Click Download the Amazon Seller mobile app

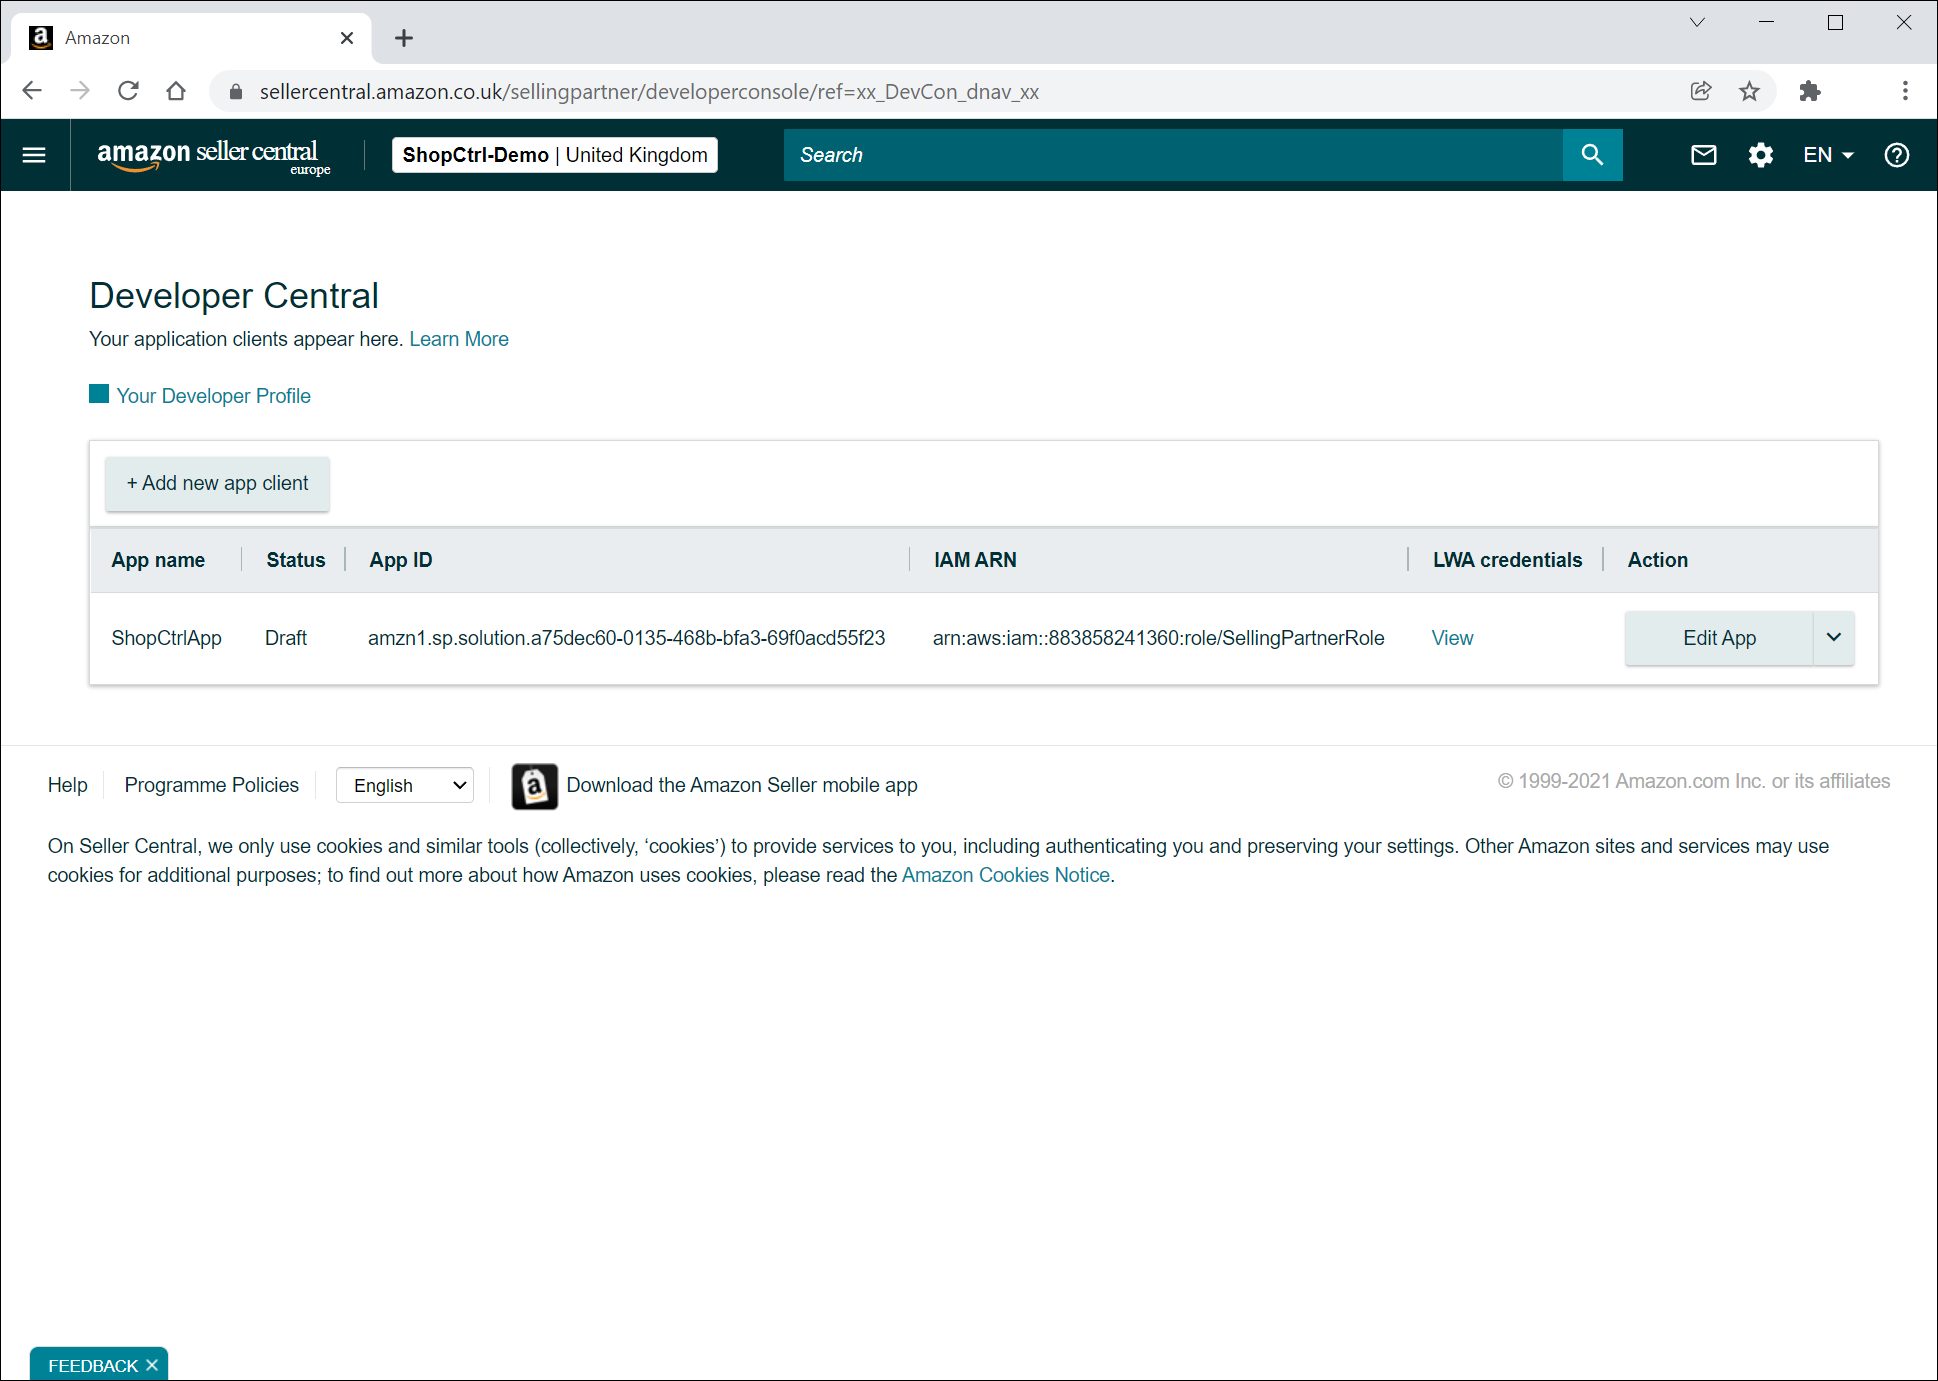[x=742, y=785]
